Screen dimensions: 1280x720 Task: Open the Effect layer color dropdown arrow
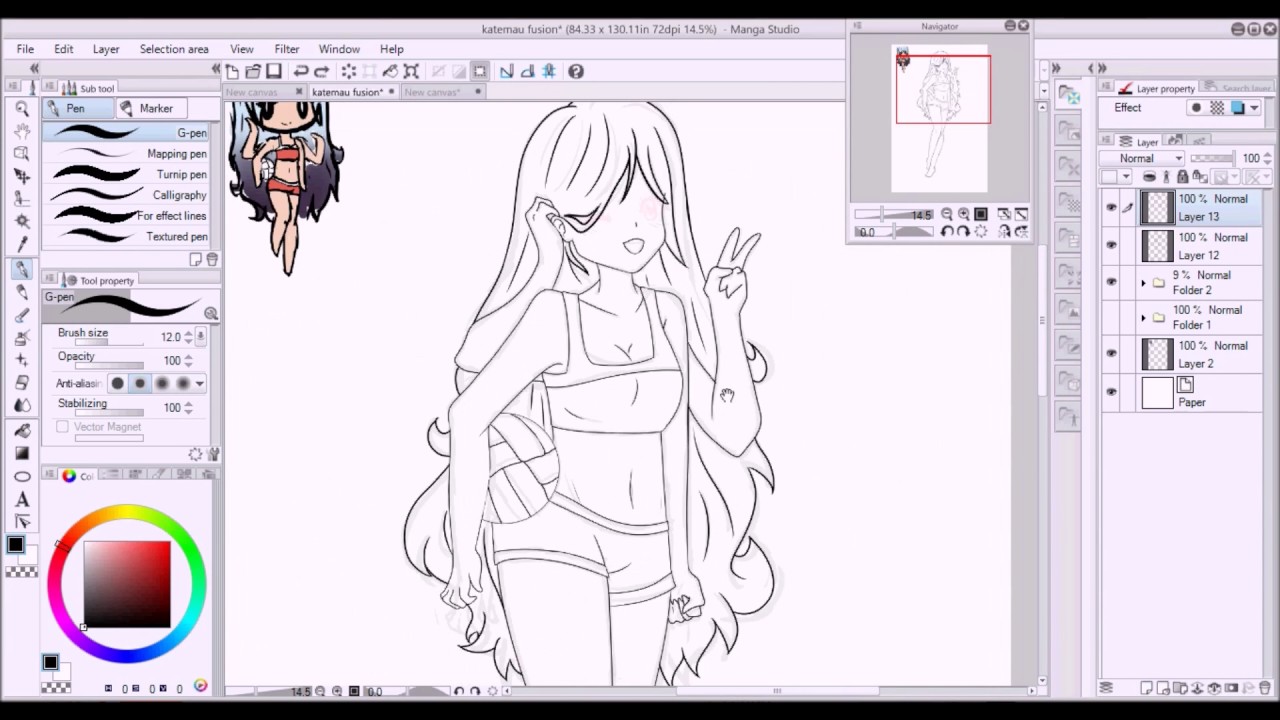pos(1253,108)
